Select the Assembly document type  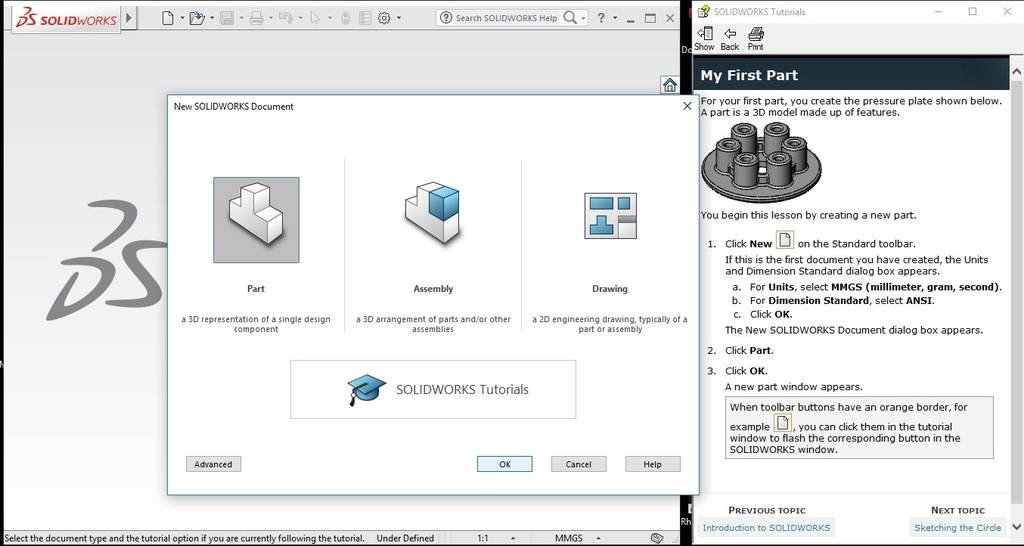tap(433, 213)
